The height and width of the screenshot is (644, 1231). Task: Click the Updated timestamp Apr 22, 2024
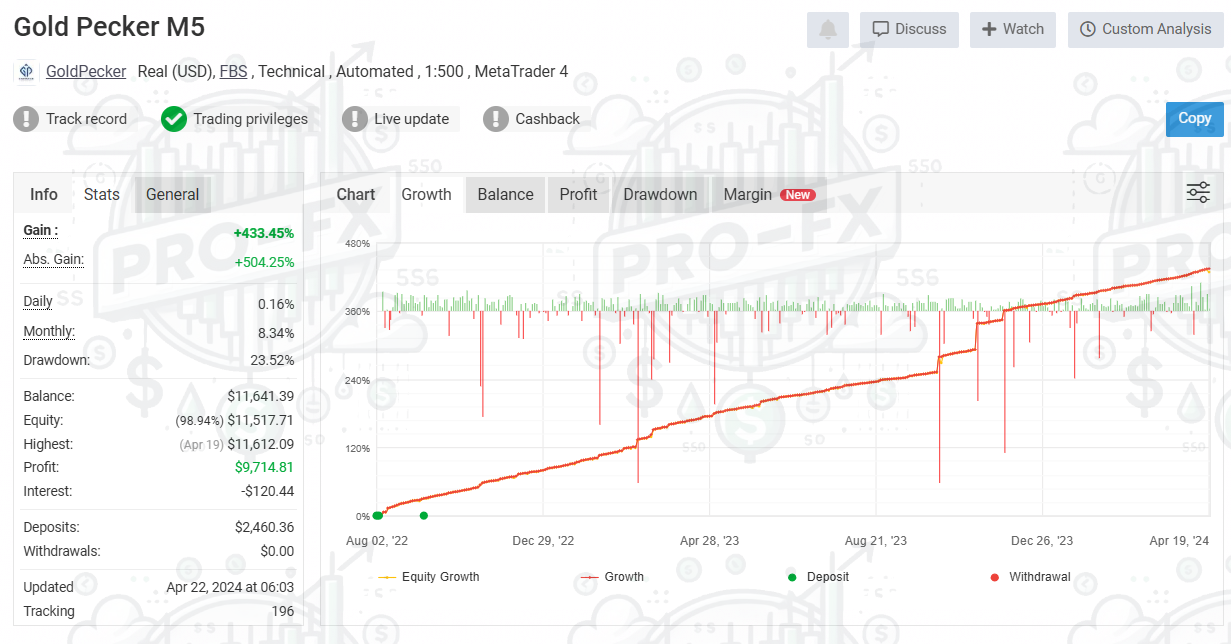point(230,587)
